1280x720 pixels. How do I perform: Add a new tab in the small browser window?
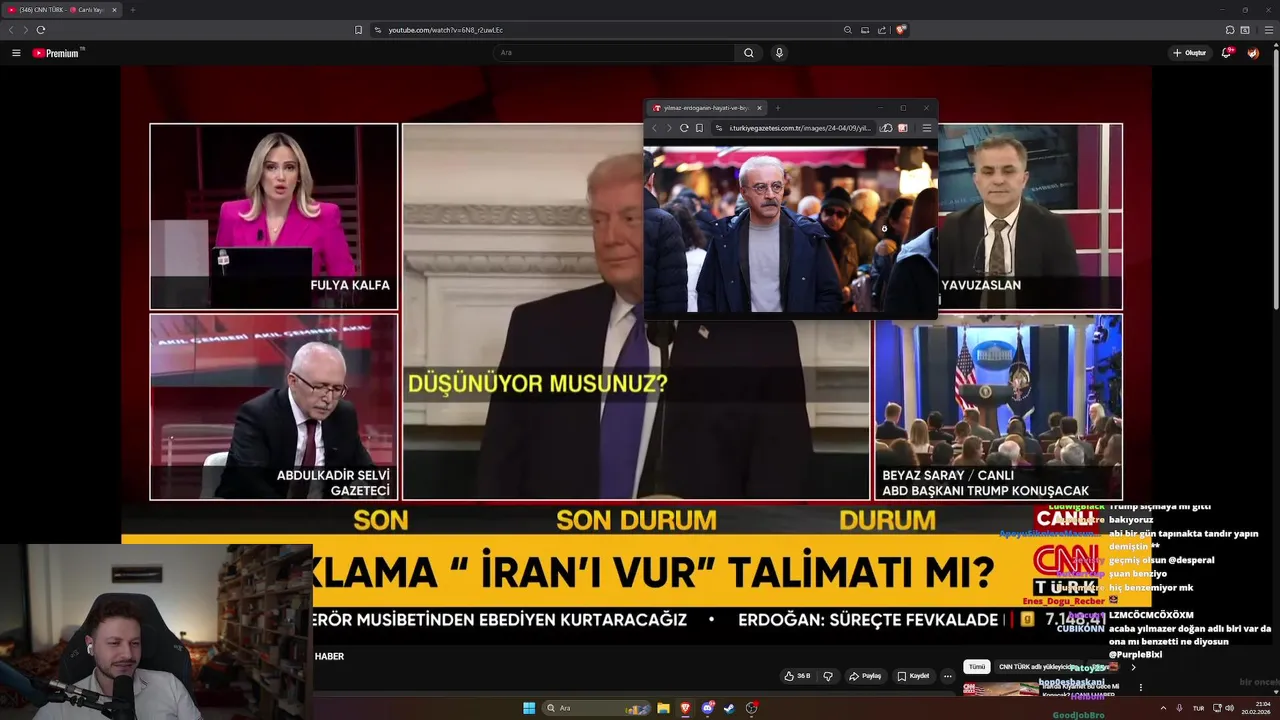pyautogui.click(x=778, y=108)
